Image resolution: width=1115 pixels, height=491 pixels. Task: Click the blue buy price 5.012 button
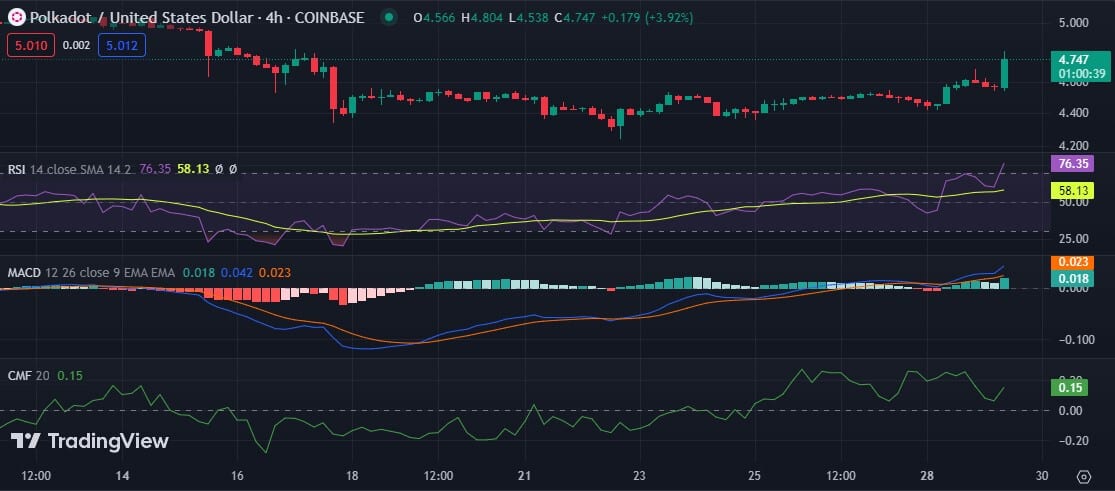[x=123, y=44]
